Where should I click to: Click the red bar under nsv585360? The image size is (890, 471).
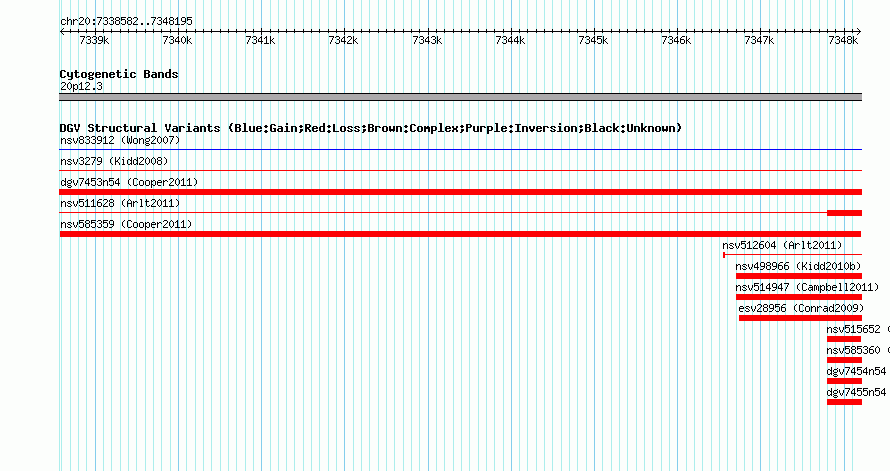[845, 360]
